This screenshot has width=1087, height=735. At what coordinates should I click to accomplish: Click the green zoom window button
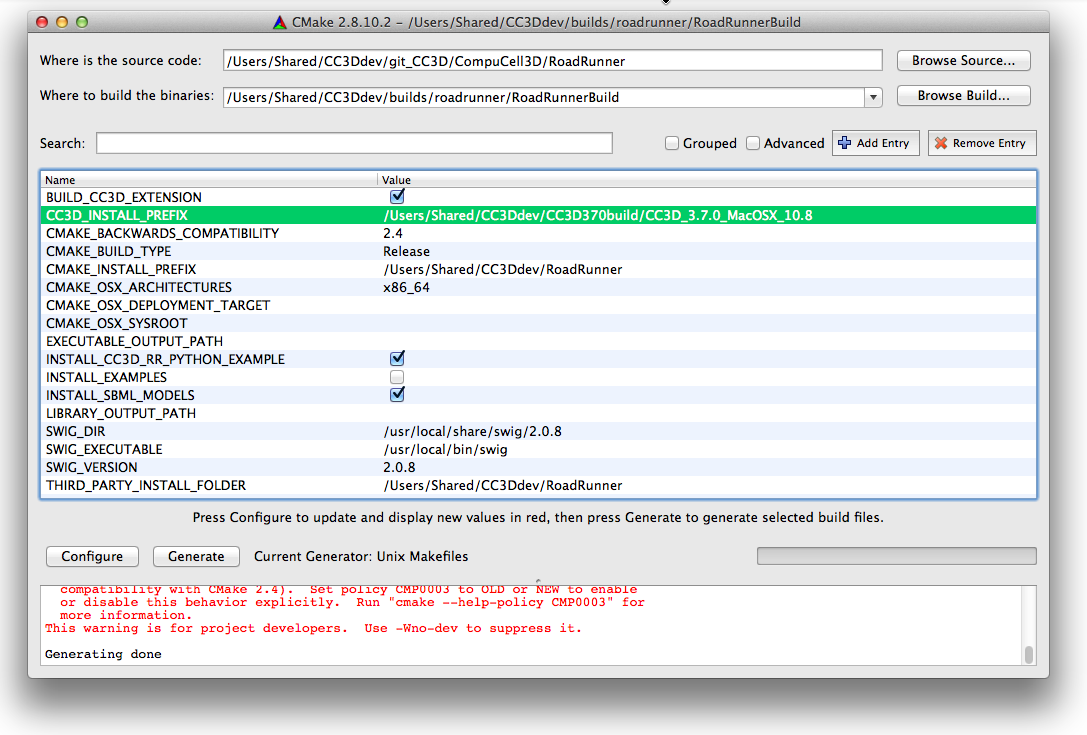82,22
